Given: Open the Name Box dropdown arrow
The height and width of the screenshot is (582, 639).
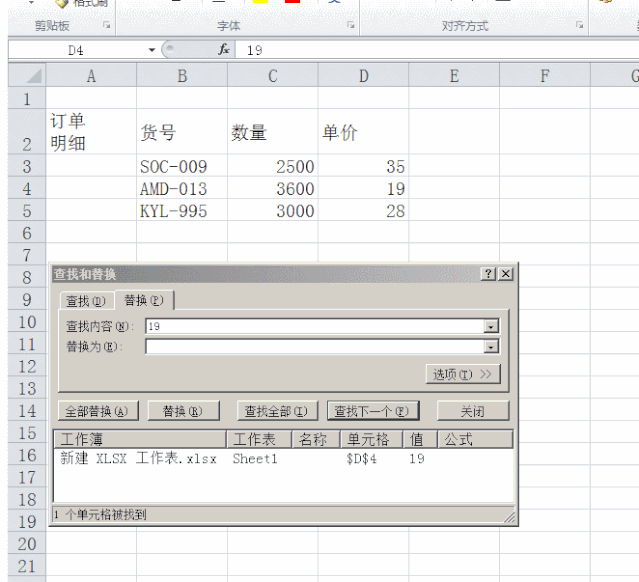Looking at the screenshot, I should pos(152,50).
